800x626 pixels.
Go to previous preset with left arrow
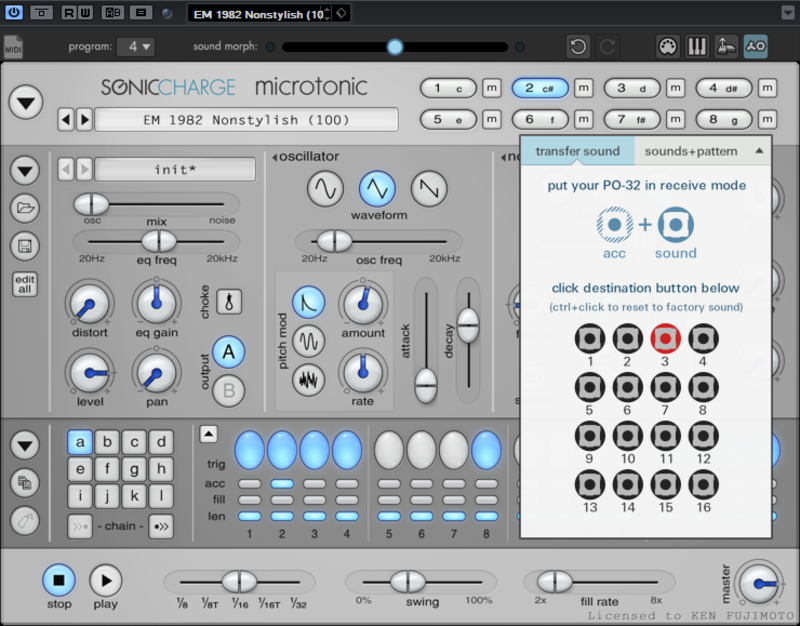[65, 120]
